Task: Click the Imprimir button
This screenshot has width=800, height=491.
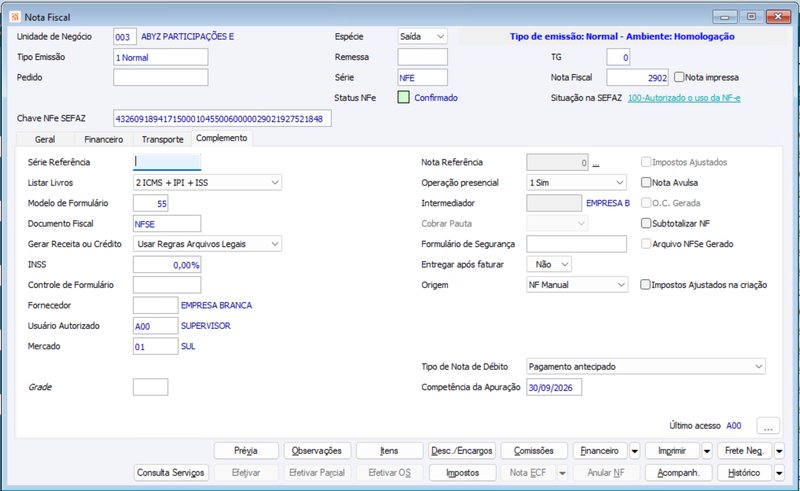Action: click(672, 451)
